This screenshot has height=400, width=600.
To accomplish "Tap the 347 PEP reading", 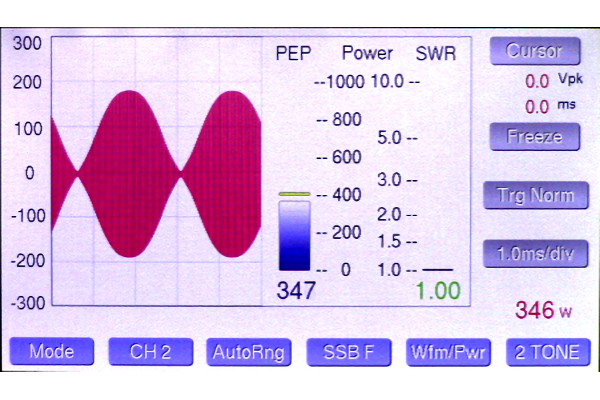I will [x=296, y=291].
